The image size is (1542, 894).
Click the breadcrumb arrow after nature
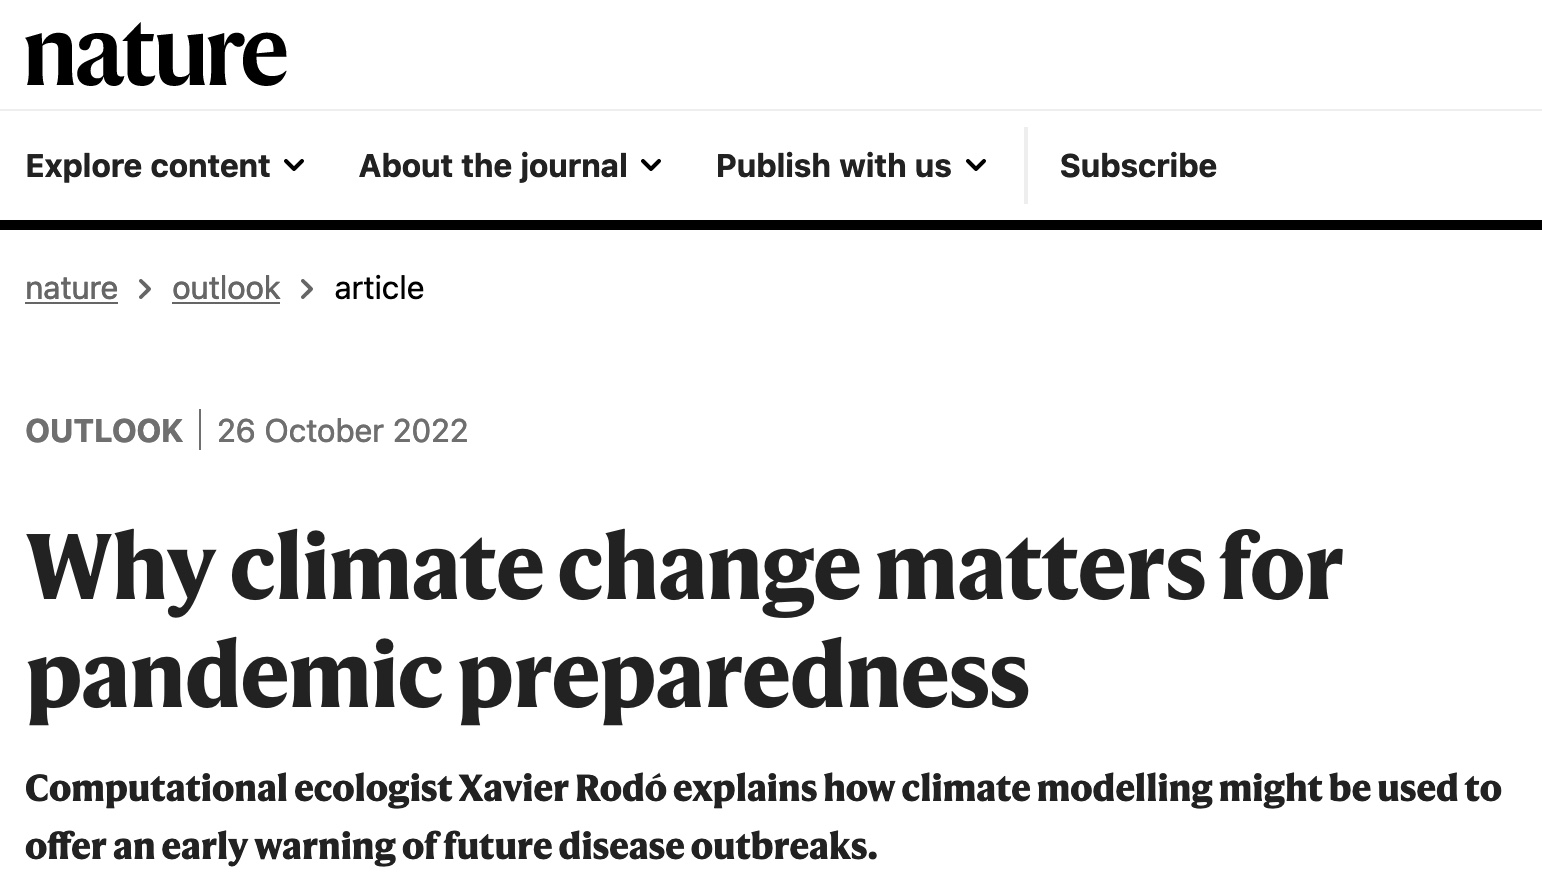(145, 289)
